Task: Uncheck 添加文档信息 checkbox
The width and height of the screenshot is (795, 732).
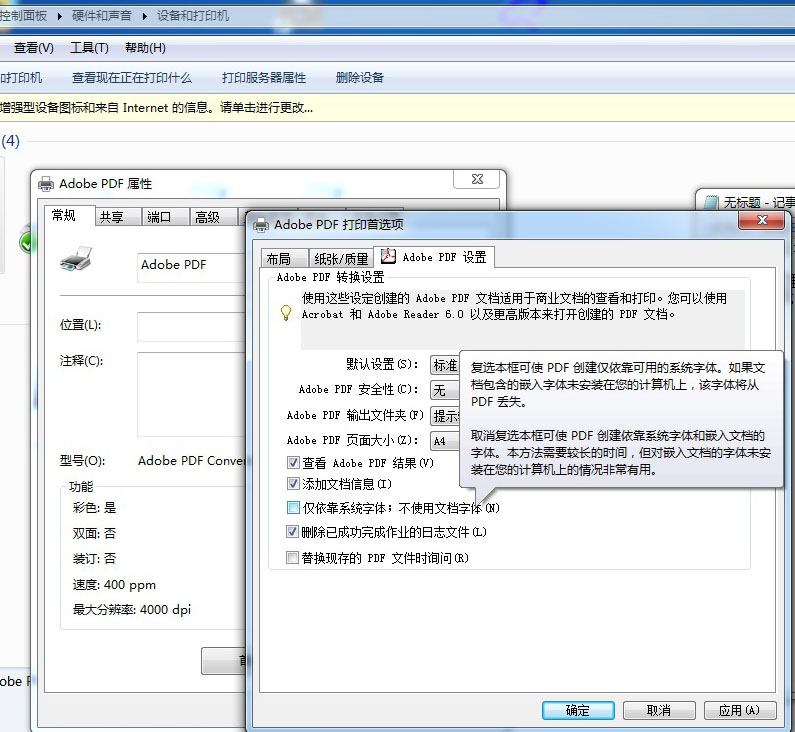Action: [293, 484]
